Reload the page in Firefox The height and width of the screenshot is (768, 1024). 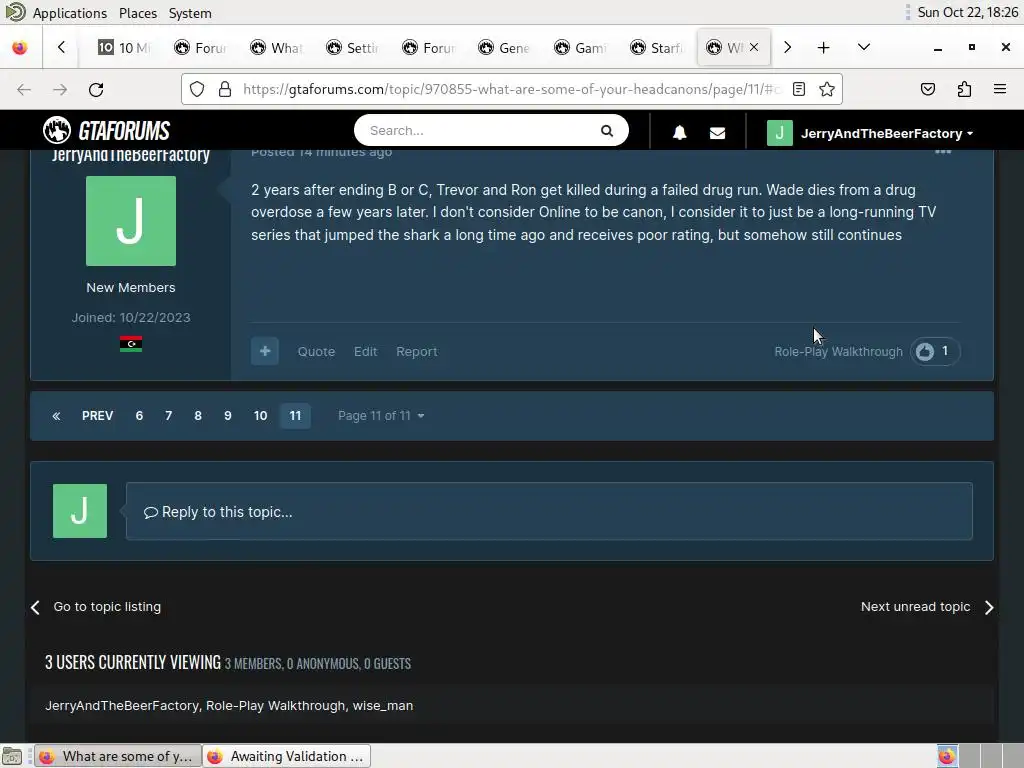(96, 89)
